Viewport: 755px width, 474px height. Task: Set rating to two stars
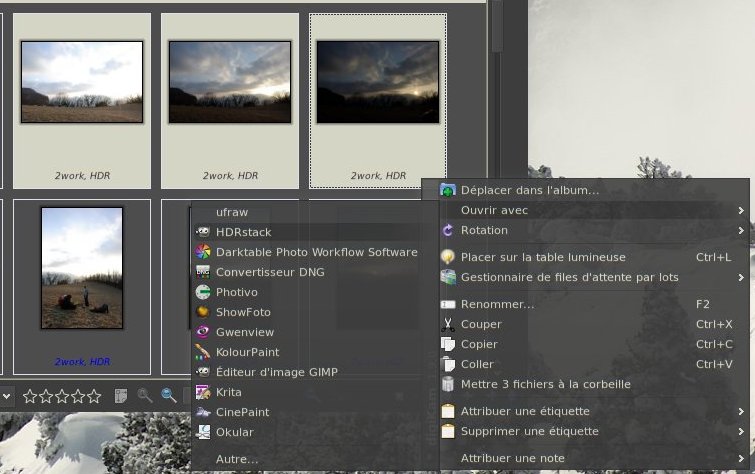point(46,396)
